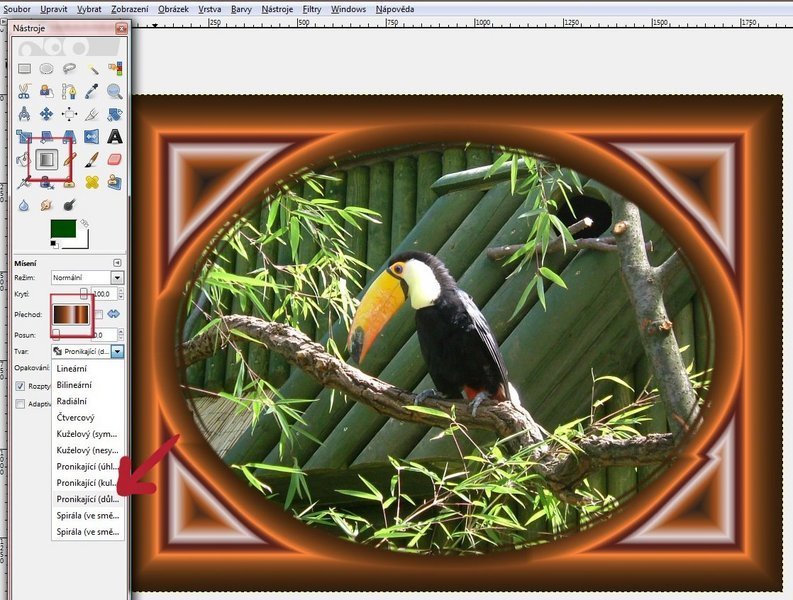This screenshot has height=600, width=793.
Task: Select the Text tool
Action: click(x=115, y=137)
